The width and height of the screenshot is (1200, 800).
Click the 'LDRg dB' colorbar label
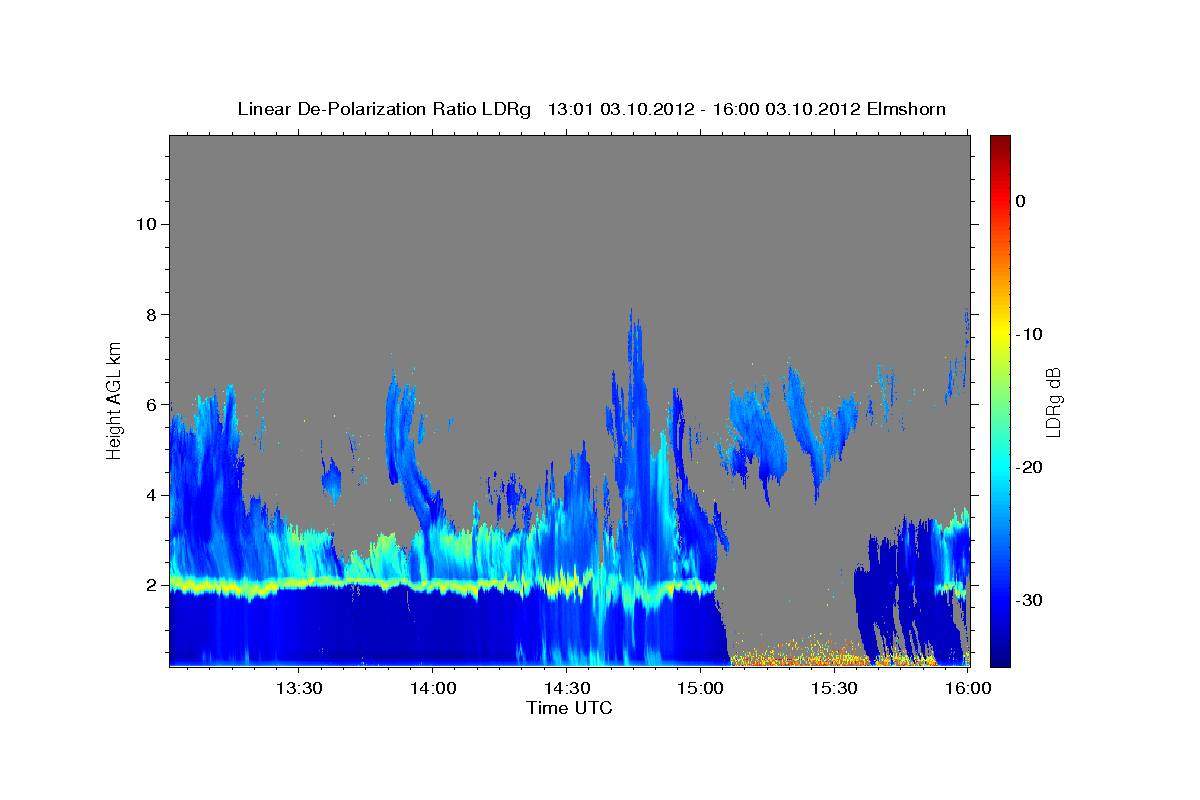tap(1052, 401)
